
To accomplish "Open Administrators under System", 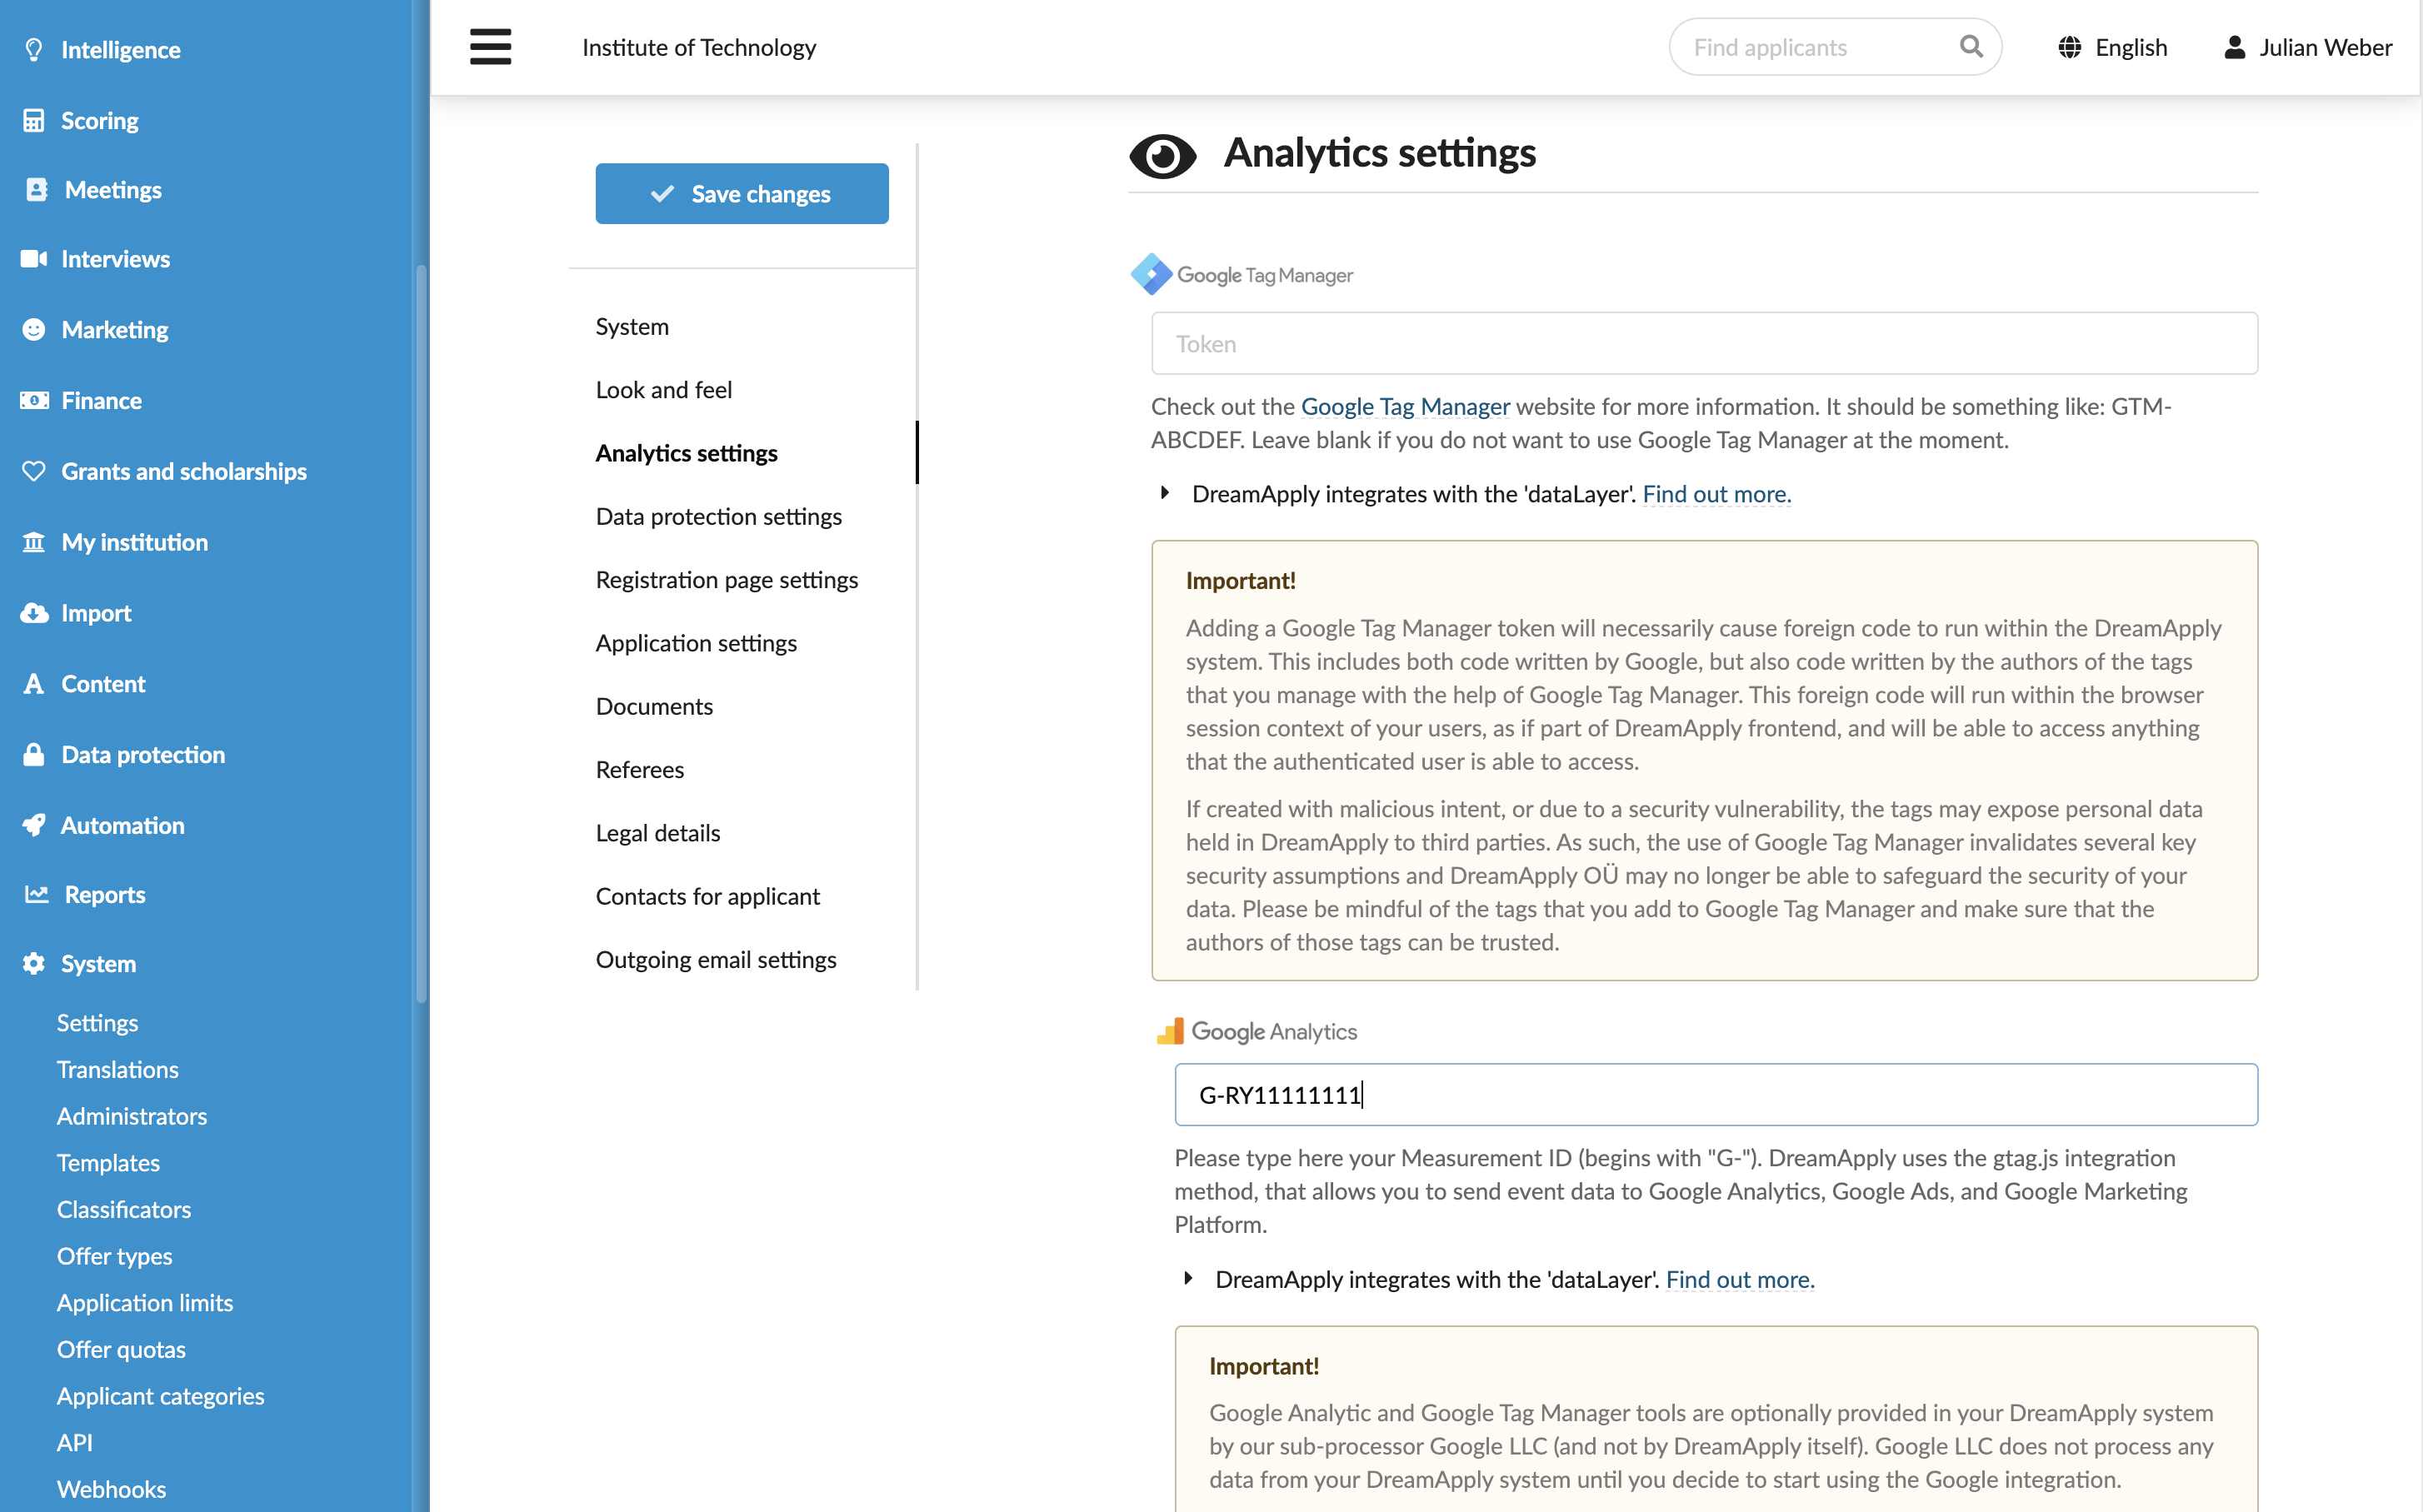I will 131,1116.
